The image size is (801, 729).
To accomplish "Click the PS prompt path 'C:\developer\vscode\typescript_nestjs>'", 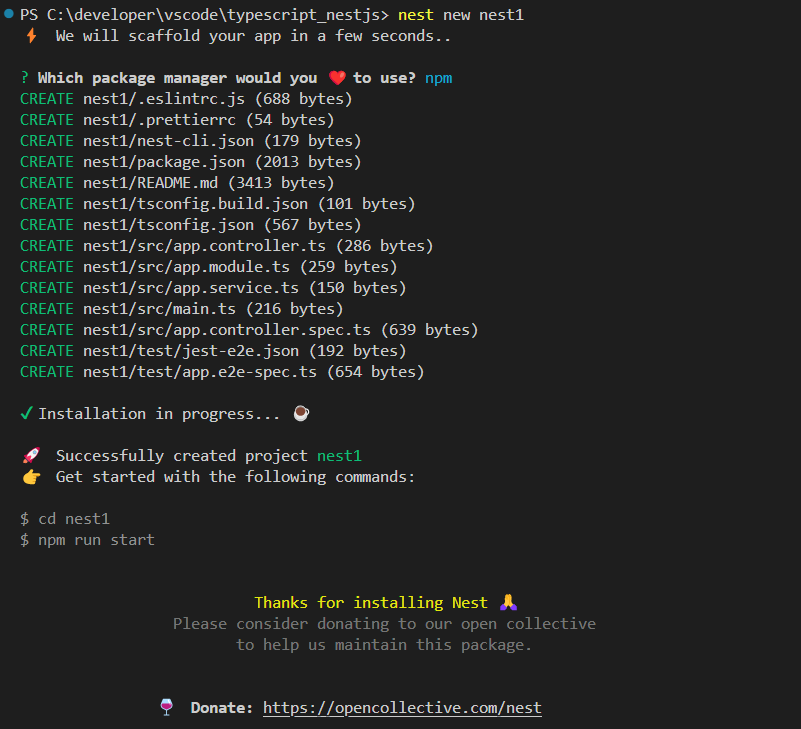I will pyautogui.click(x=218, y=15).
